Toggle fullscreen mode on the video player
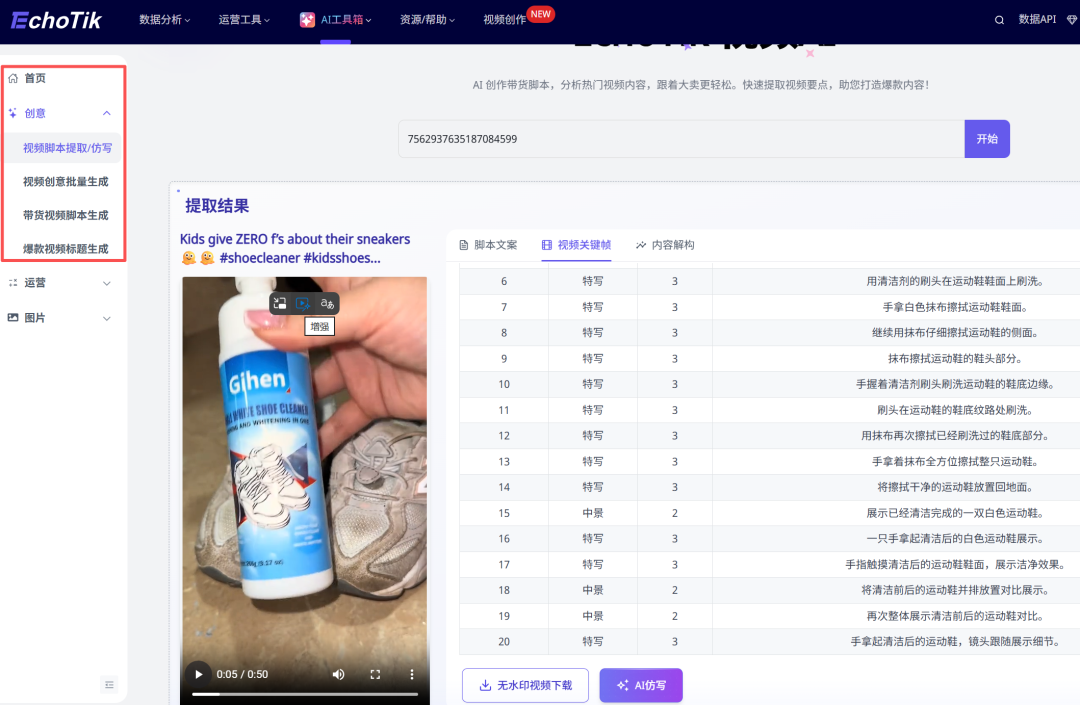Screen dimensions: 1080x705 pos(375,674)
